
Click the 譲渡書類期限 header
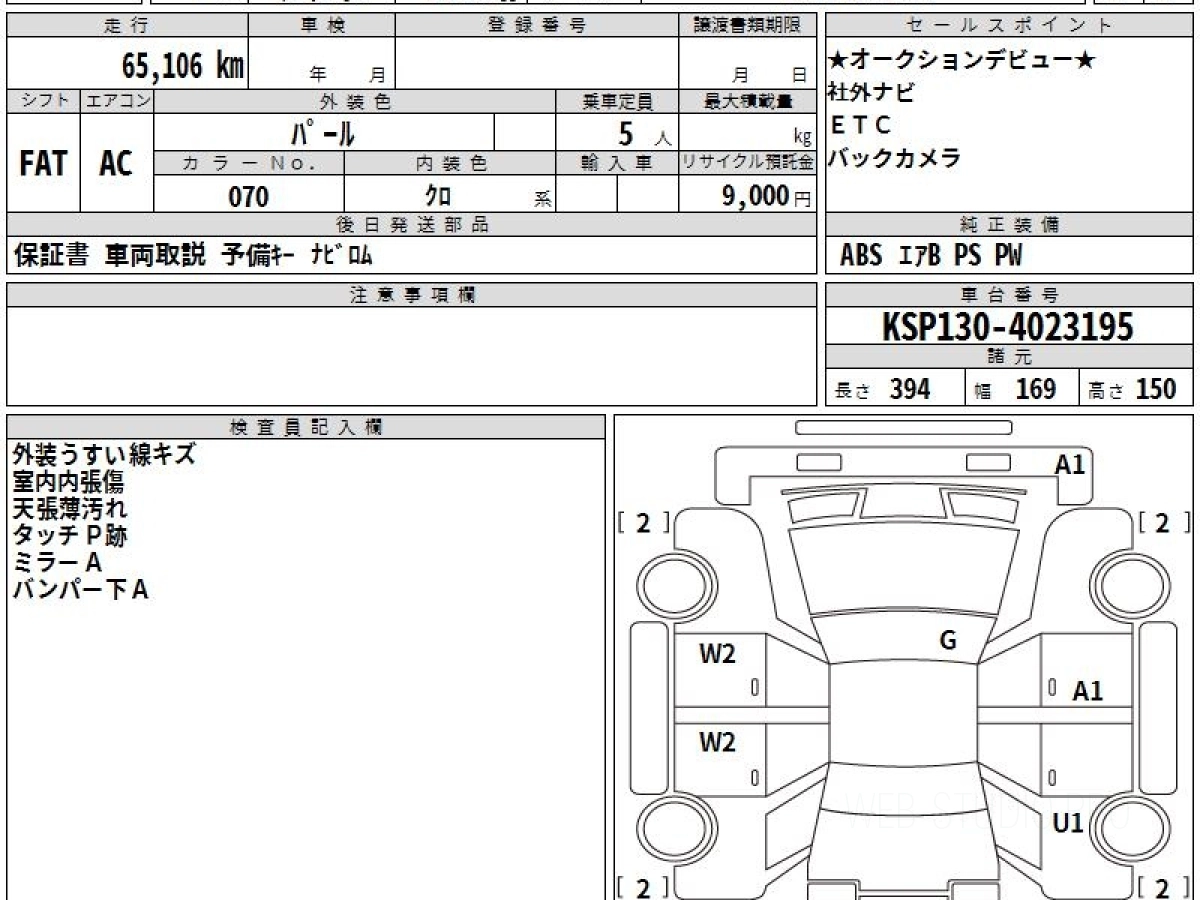pos(747,26)
